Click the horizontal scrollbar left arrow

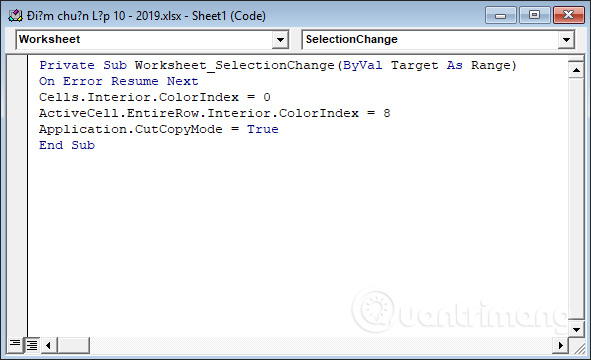coord(48,345)
